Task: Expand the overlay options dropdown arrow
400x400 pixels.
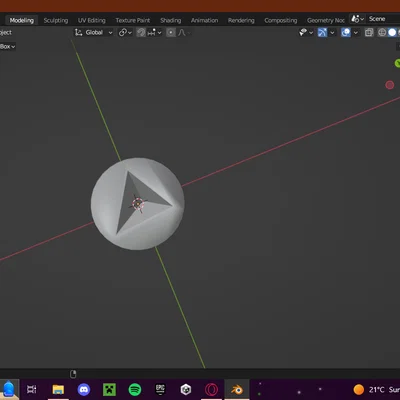Action: click(x=356, y=32)
